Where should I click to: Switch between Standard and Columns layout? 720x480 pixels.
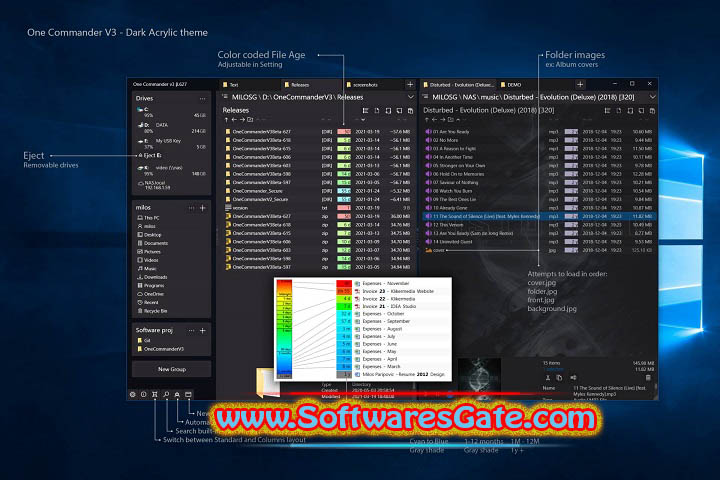155,394
